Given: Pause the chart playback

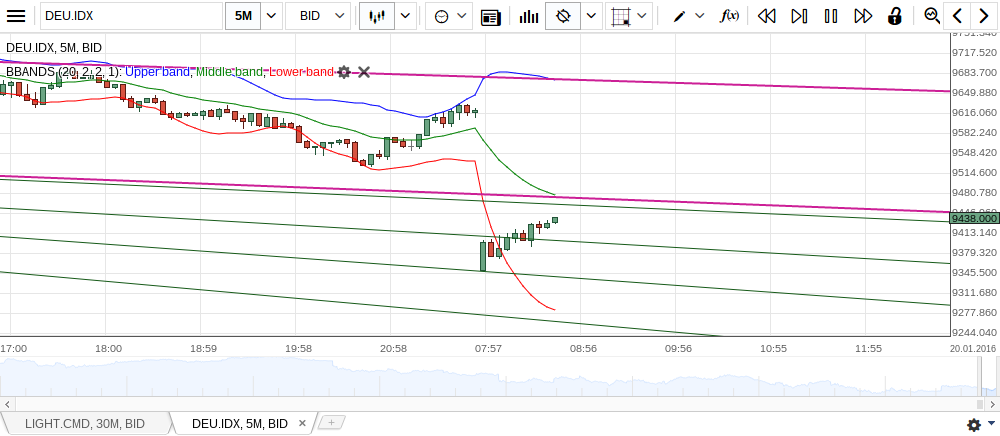Looking at the screenshot, I should pos(830,16).
